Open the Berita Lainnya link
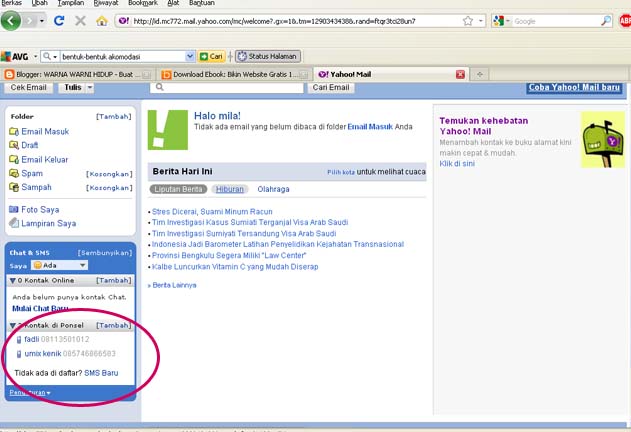Viewport: 631px width, 432px height. (172, 285)
